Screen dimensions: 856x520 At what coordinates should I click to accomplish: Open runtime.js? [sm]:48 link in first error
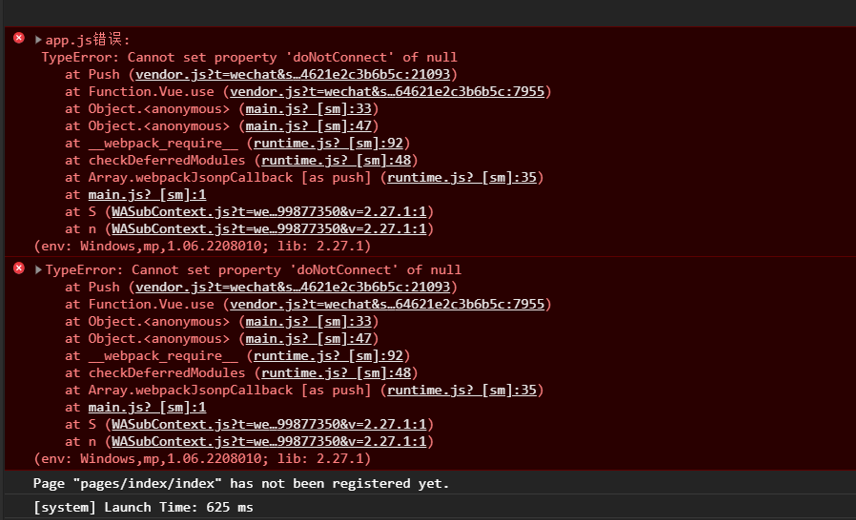336,160
